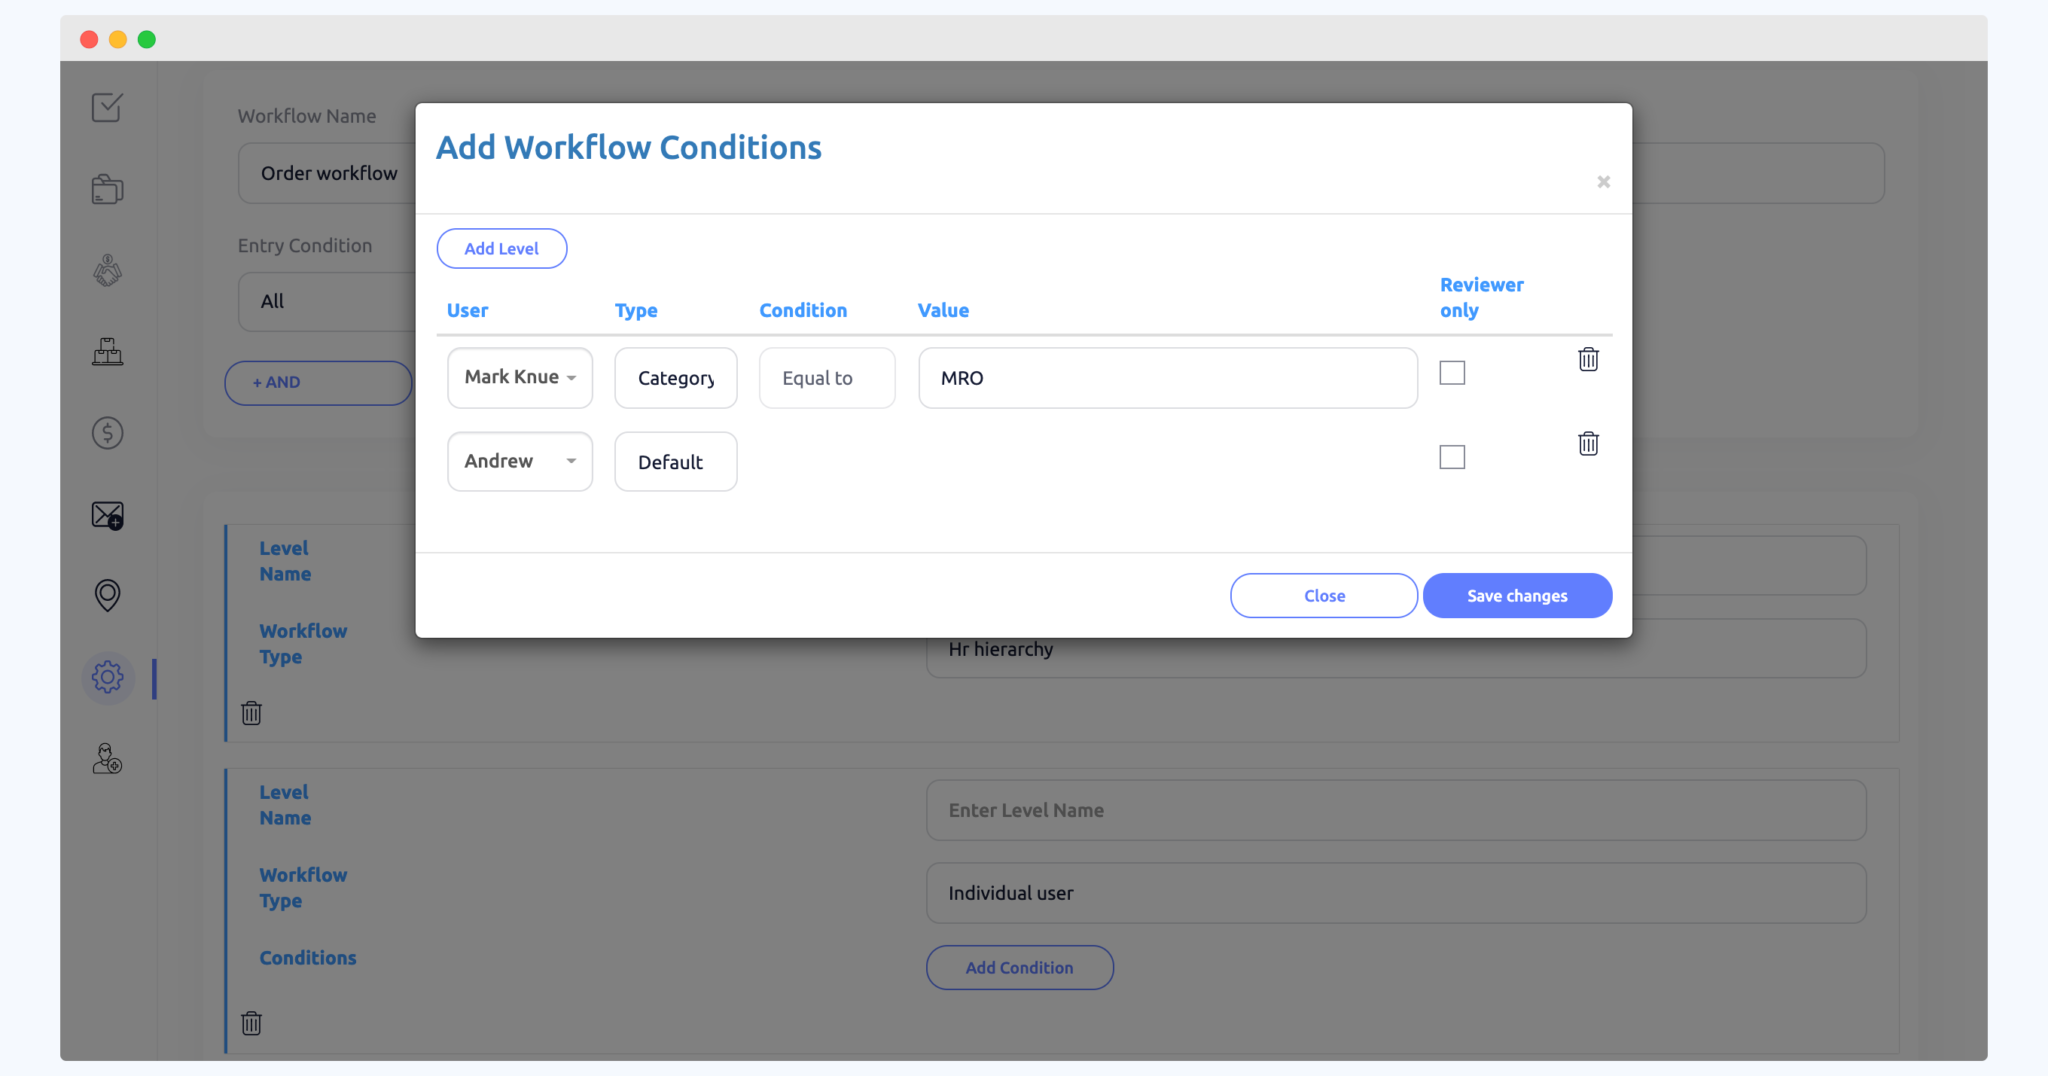
Task: Click the Add Level button
Action: [x=501, y=248]
